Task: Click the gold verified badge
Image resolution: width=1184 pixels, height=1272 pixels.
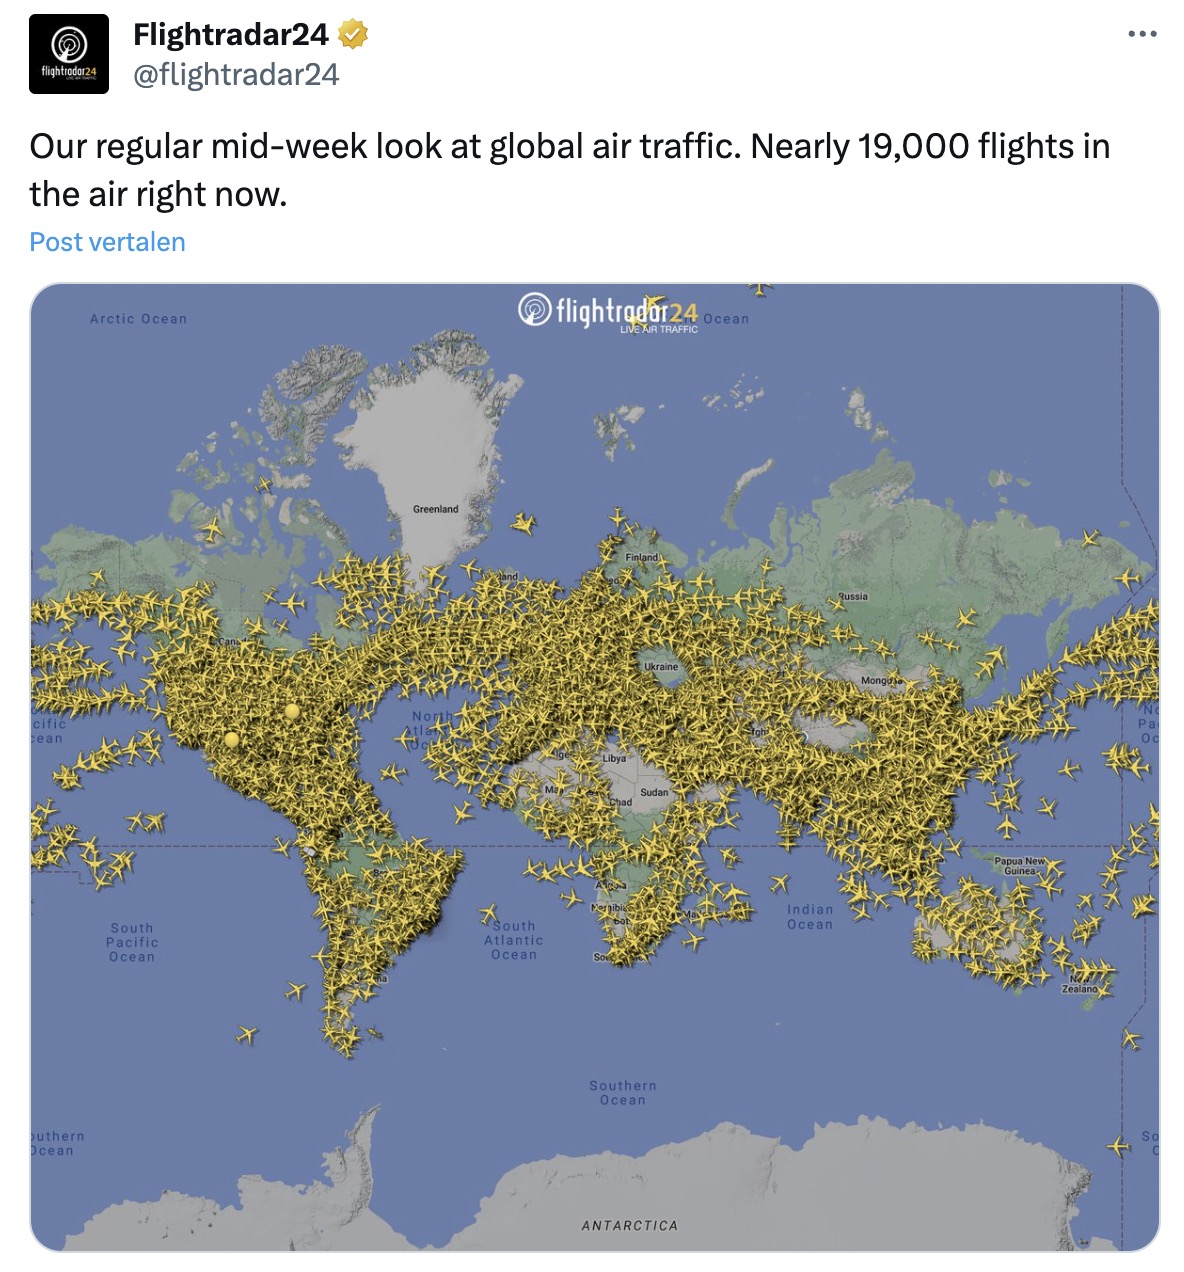Action: click(353, 35)
